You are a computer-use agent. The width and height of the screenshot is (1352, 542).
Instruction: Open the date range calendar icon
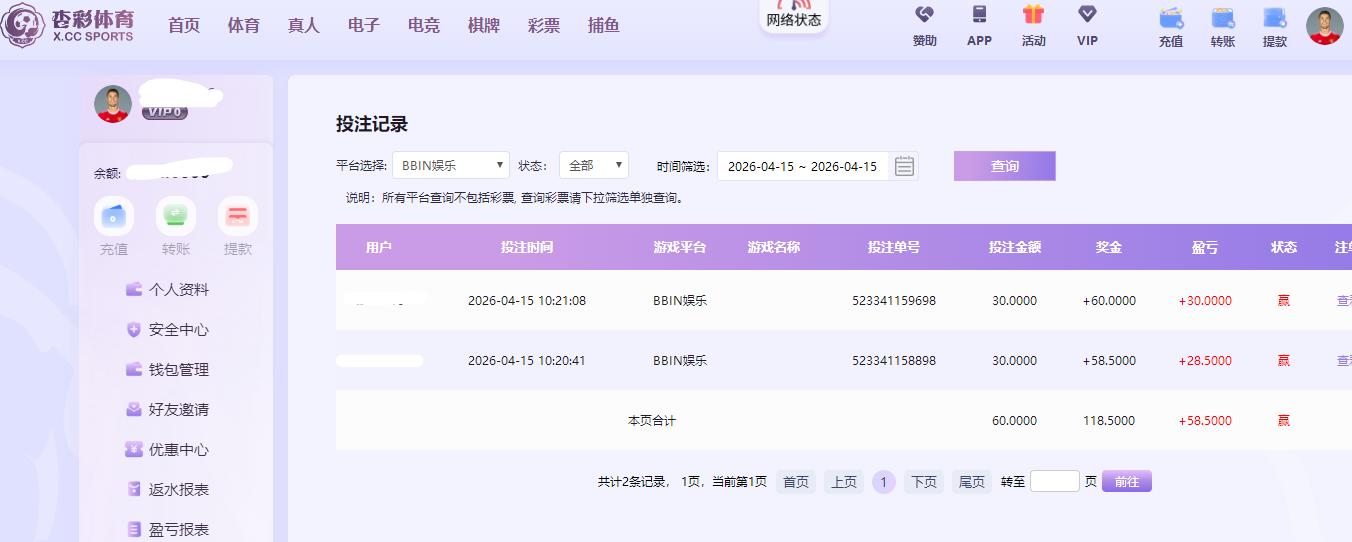(904, 166)
